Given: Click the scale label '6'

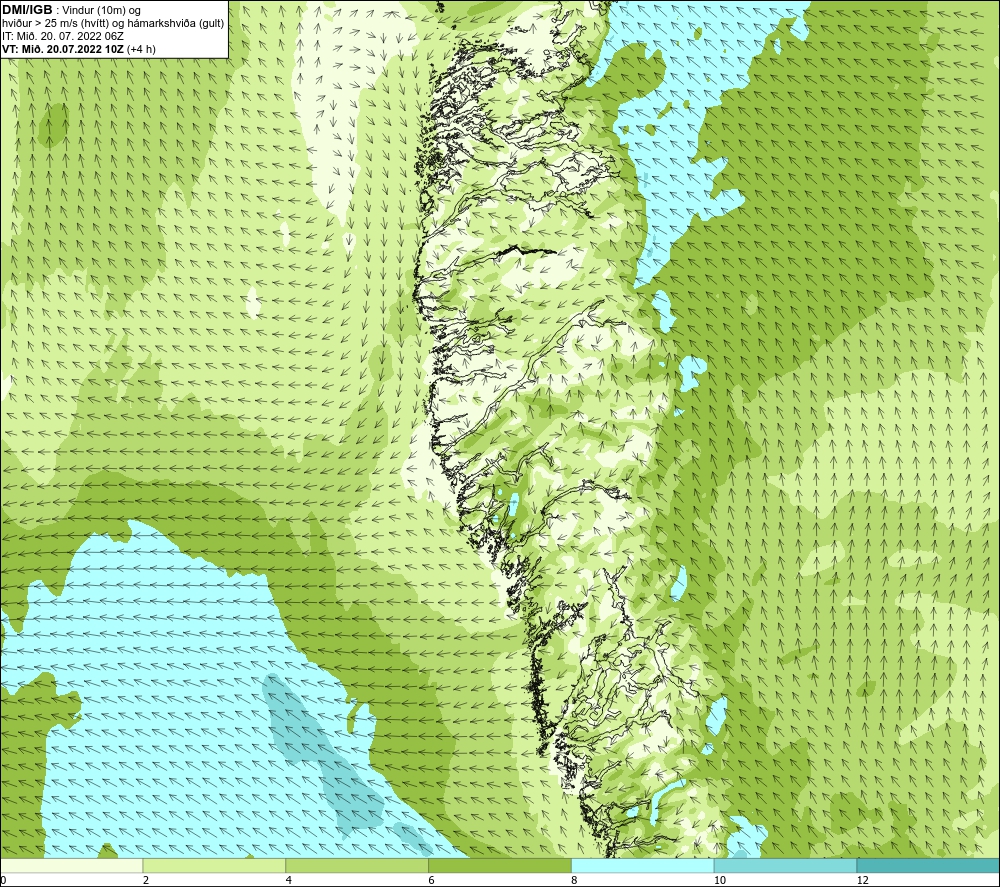Looking at the screenshot, I should click(432, 881).
